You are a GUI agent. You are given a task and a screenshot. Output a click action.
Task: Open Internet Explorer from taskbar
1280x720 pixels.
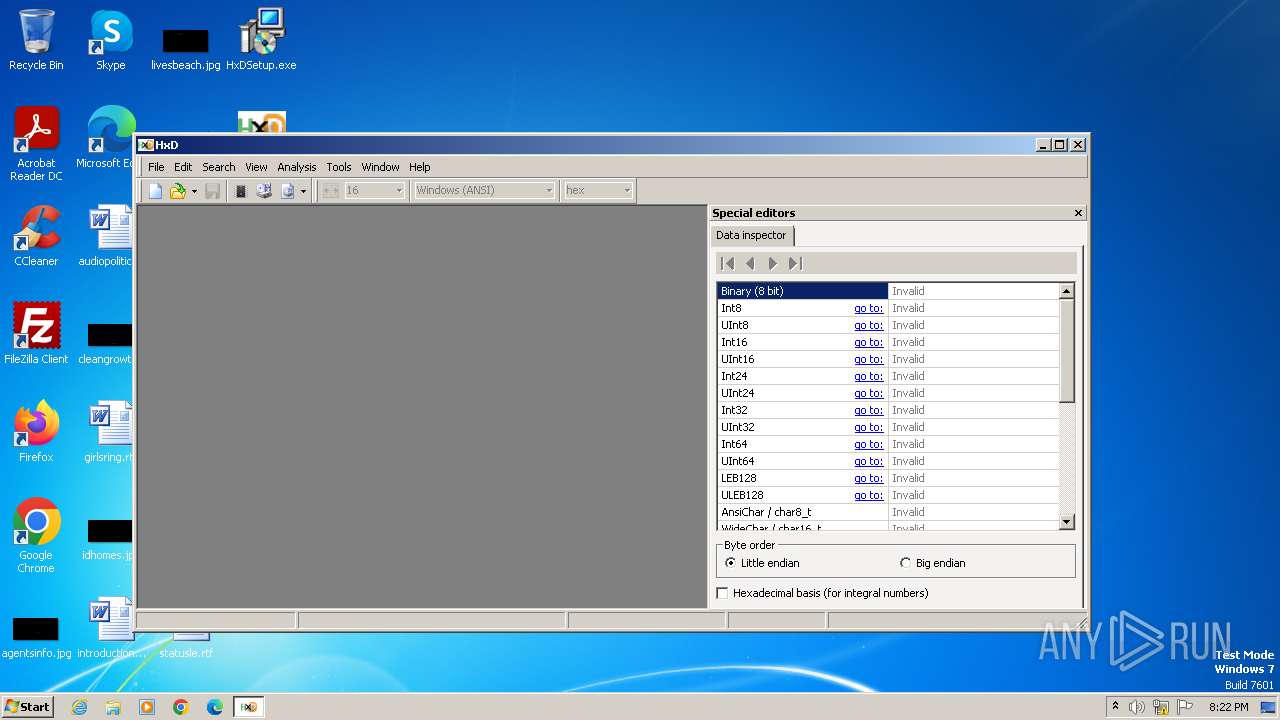(79, 707)
